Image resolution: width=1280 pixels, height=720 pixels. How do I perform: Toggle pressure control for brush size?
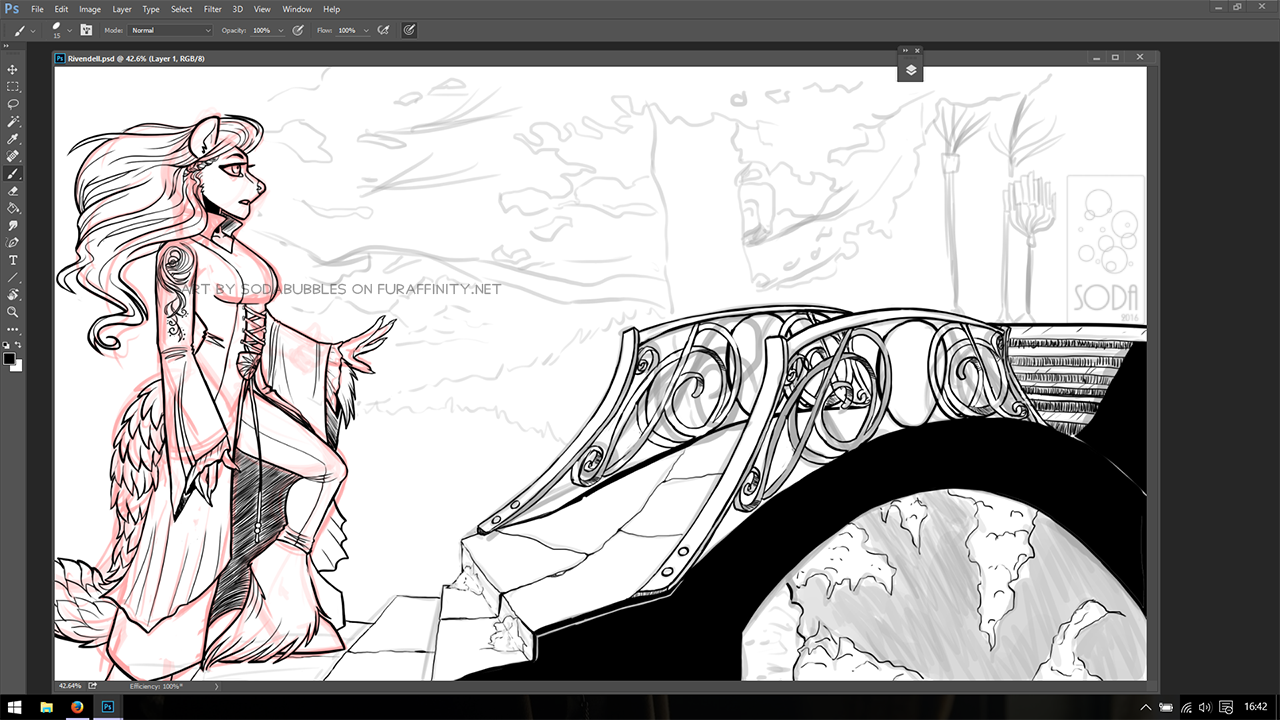pyautogui.click(x=409, y=30)
